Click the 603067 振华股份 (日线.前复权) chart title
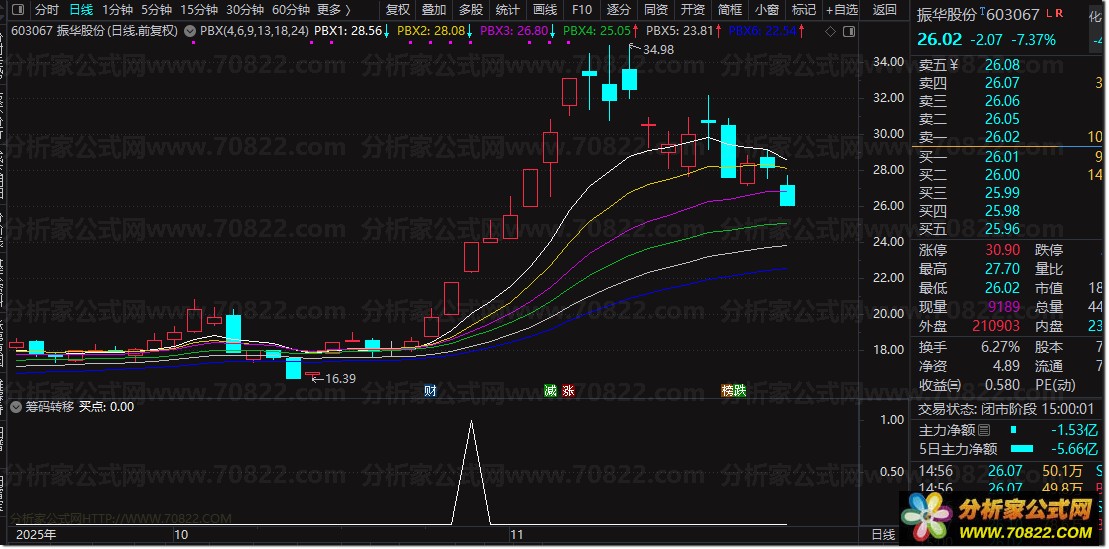The height and width of the screenshot is (549, 1109). click(x=95, y=31)
